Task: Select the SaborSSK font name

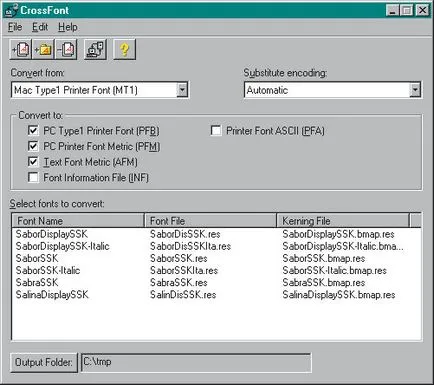Action: [37, 258]
